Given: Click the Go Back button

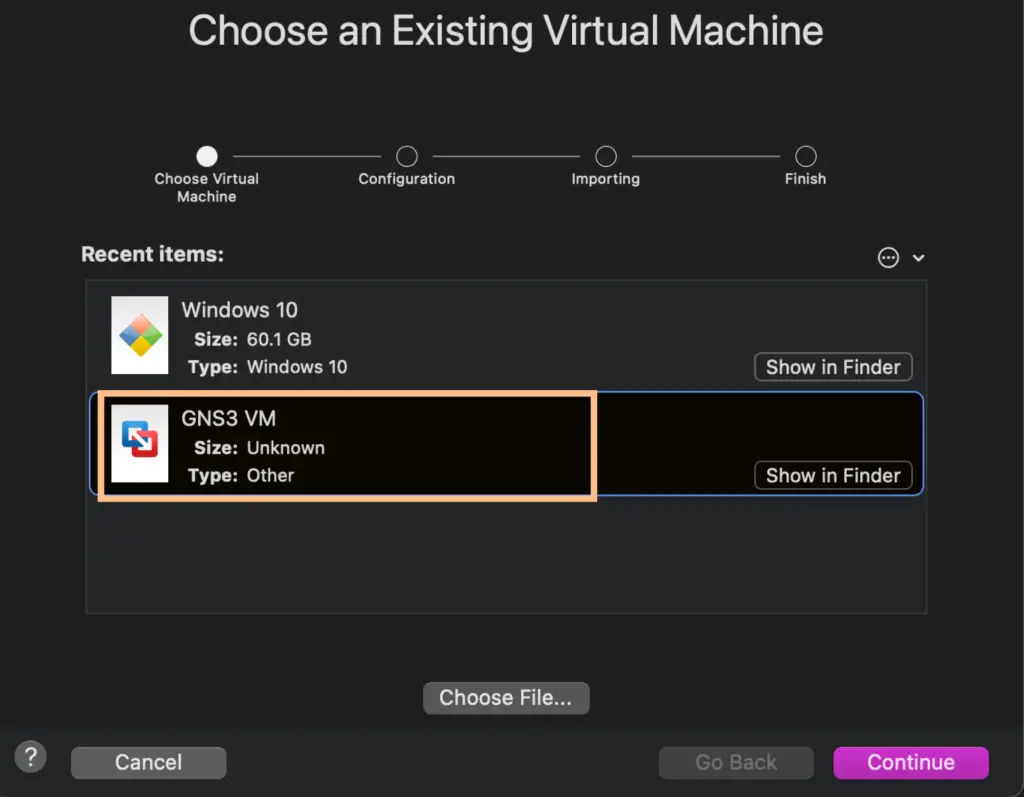Looking at the screenshot, I should [735, 762].
